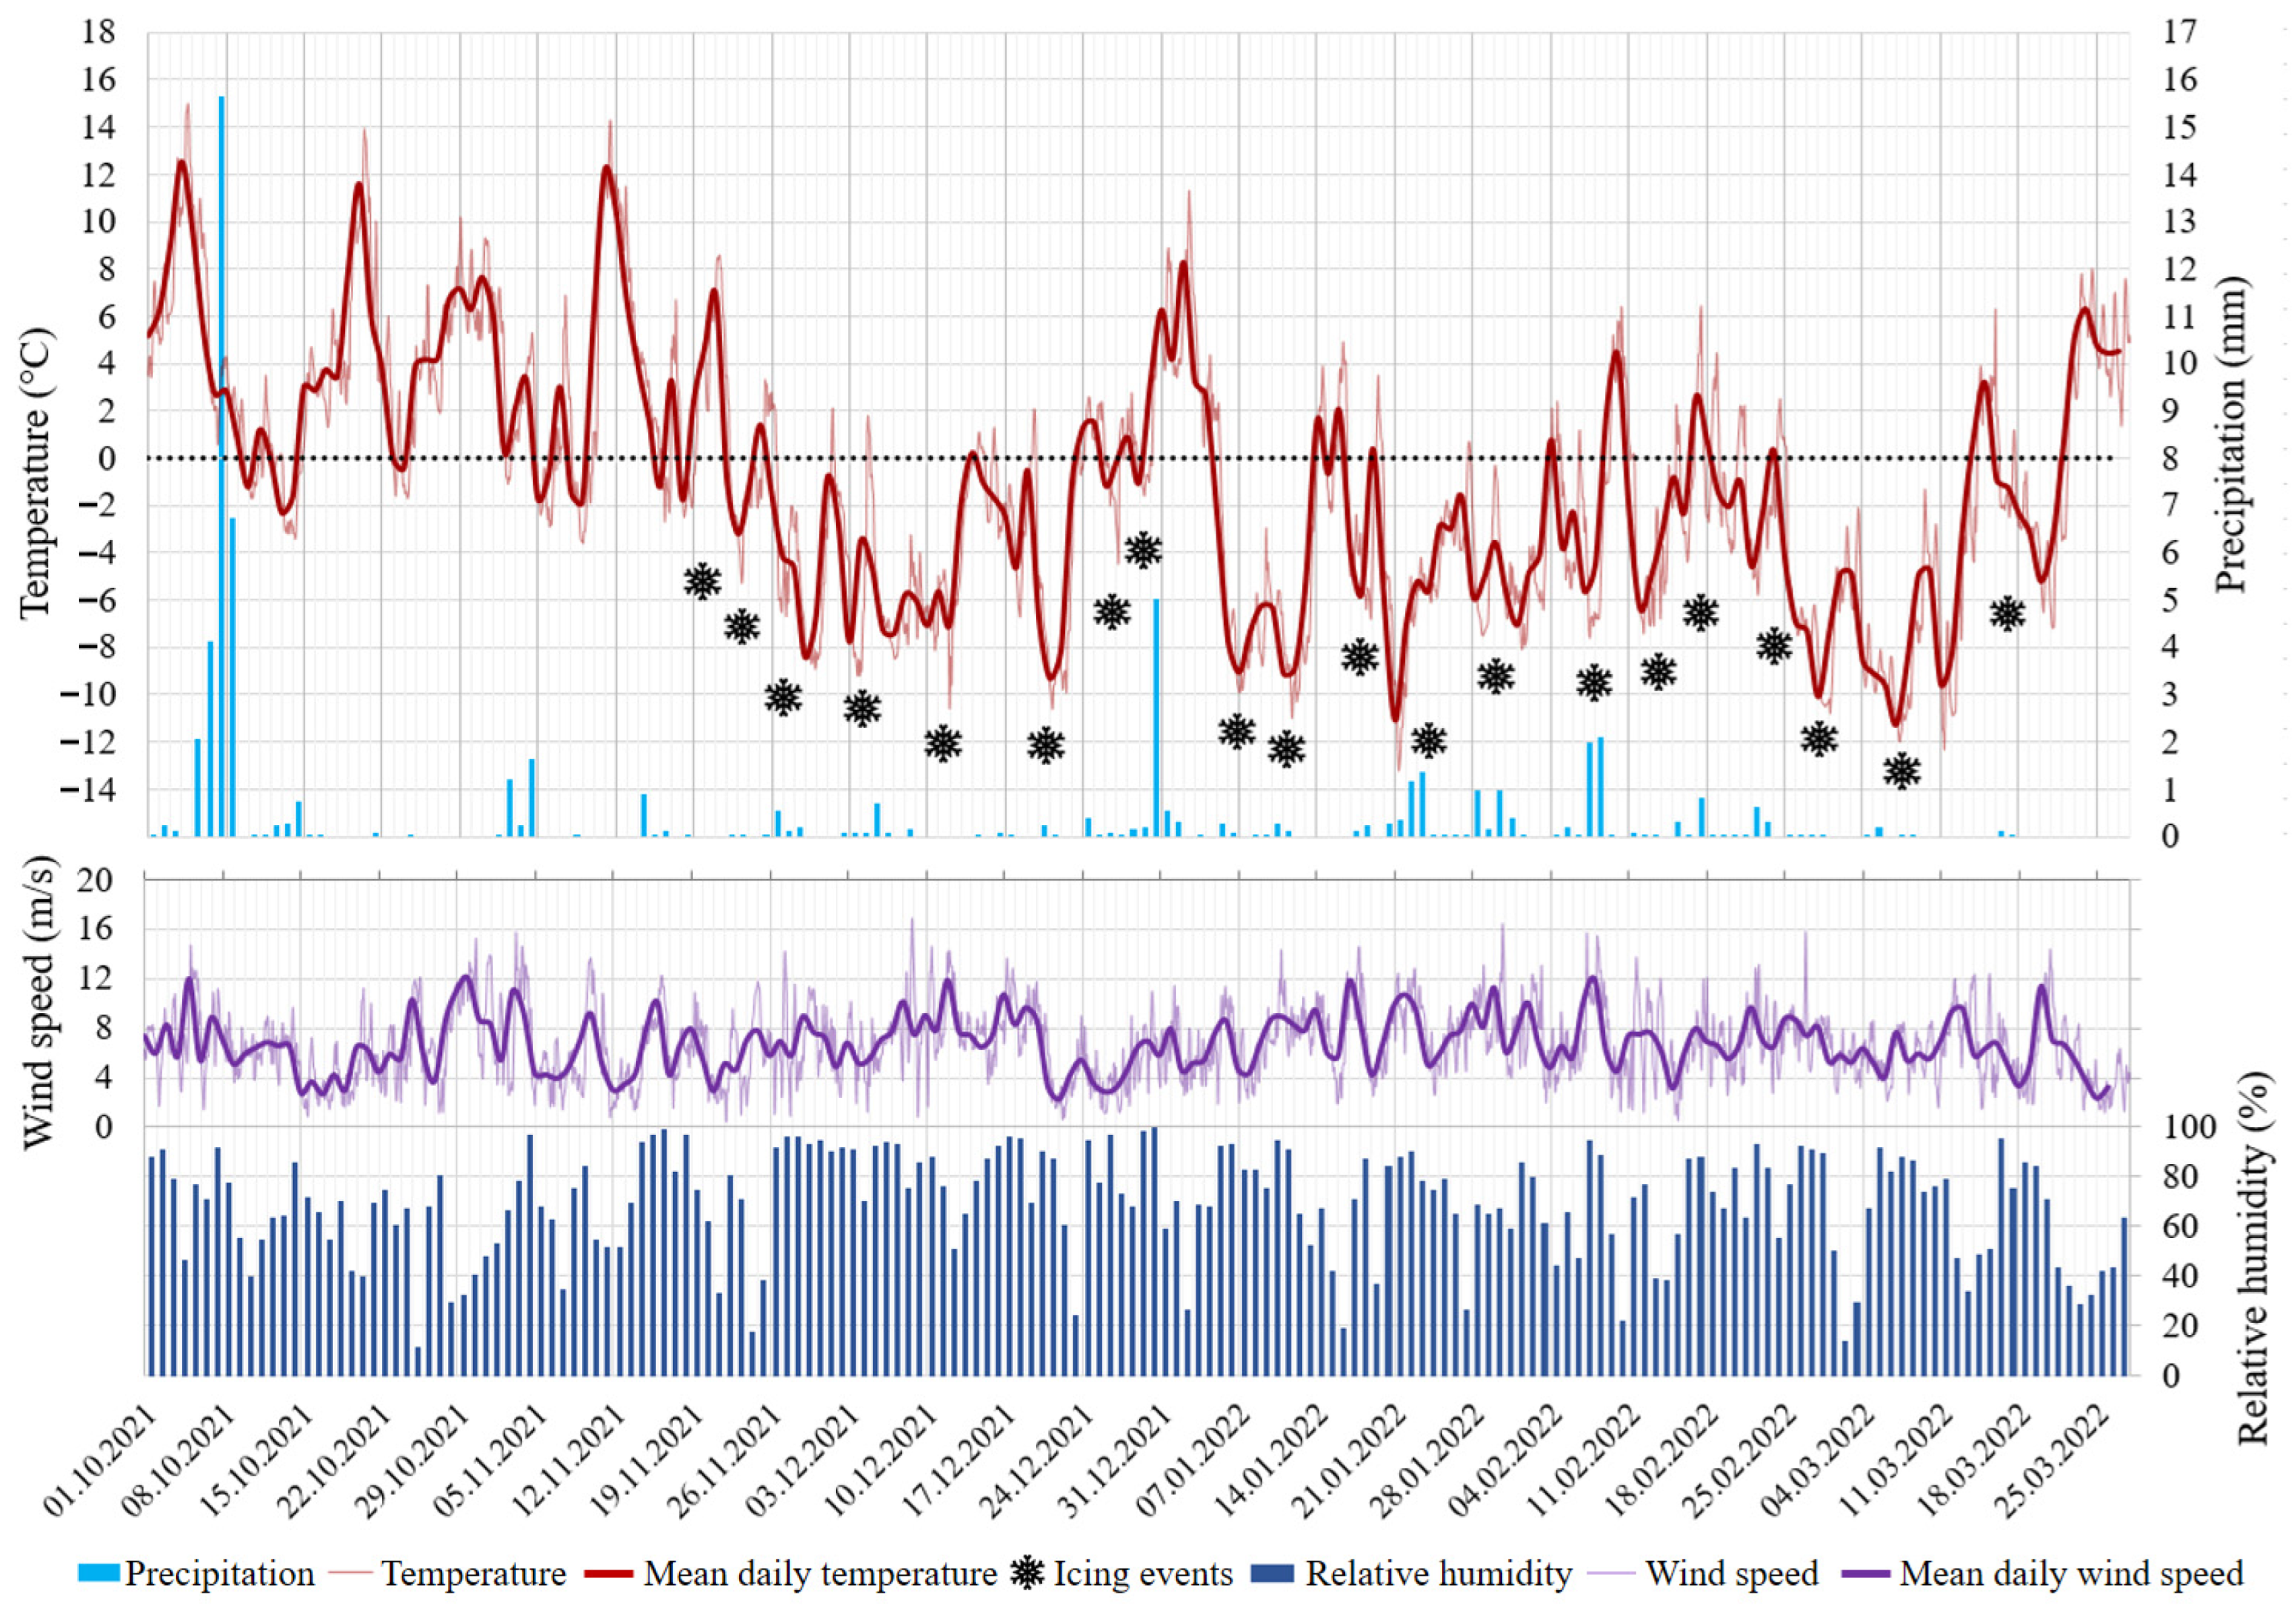
Task: Click the Icing events snowflake legend icon
Action: (1027, 1573)
